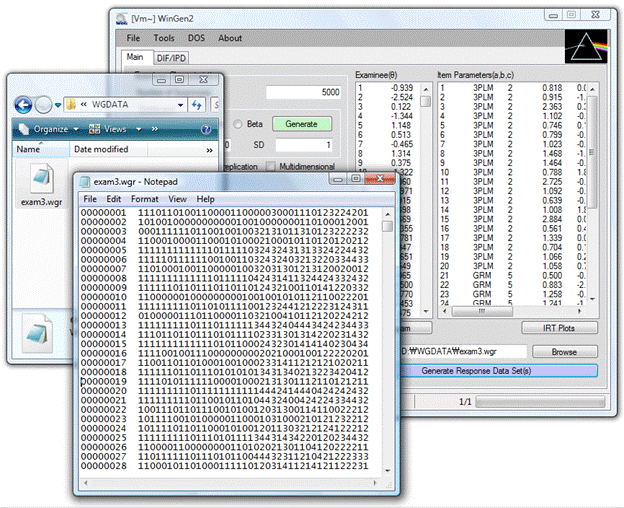
Task: Expand the WGDATA address dropdown
Action: 181,105
